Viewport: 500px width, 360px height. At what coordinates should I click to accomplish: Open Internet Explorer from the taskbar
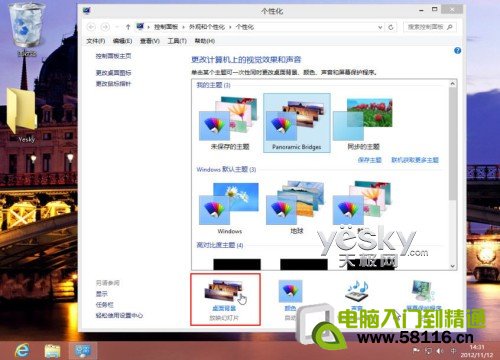22,350
